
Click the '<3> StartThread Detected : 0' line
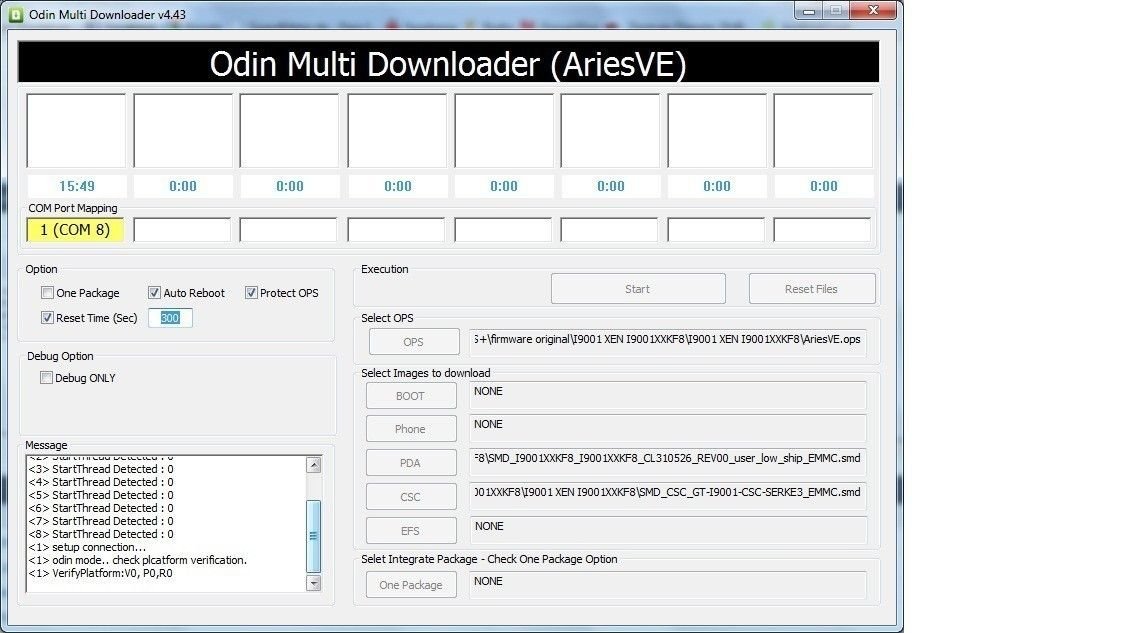pos(101,469)
